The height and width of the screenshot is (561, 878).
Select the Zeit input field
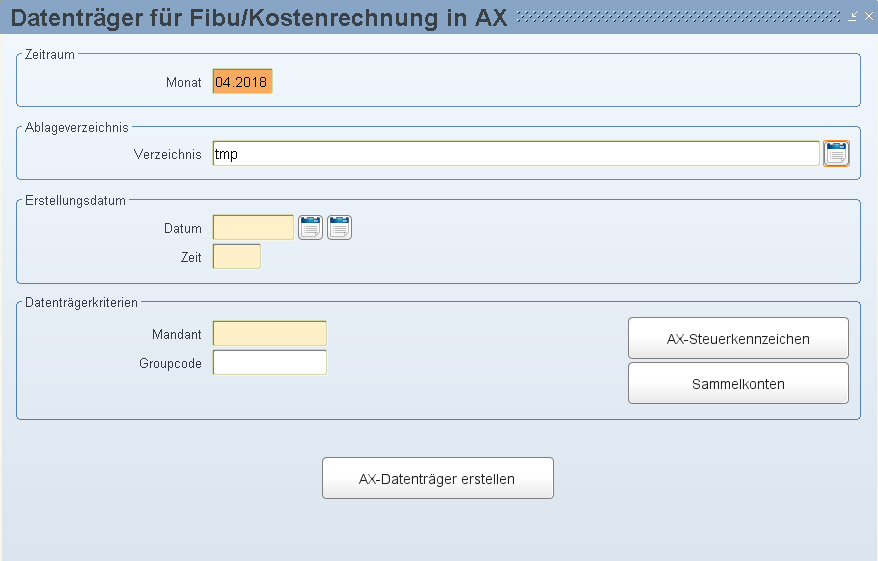pyautogui.click(x=237, y=256)
